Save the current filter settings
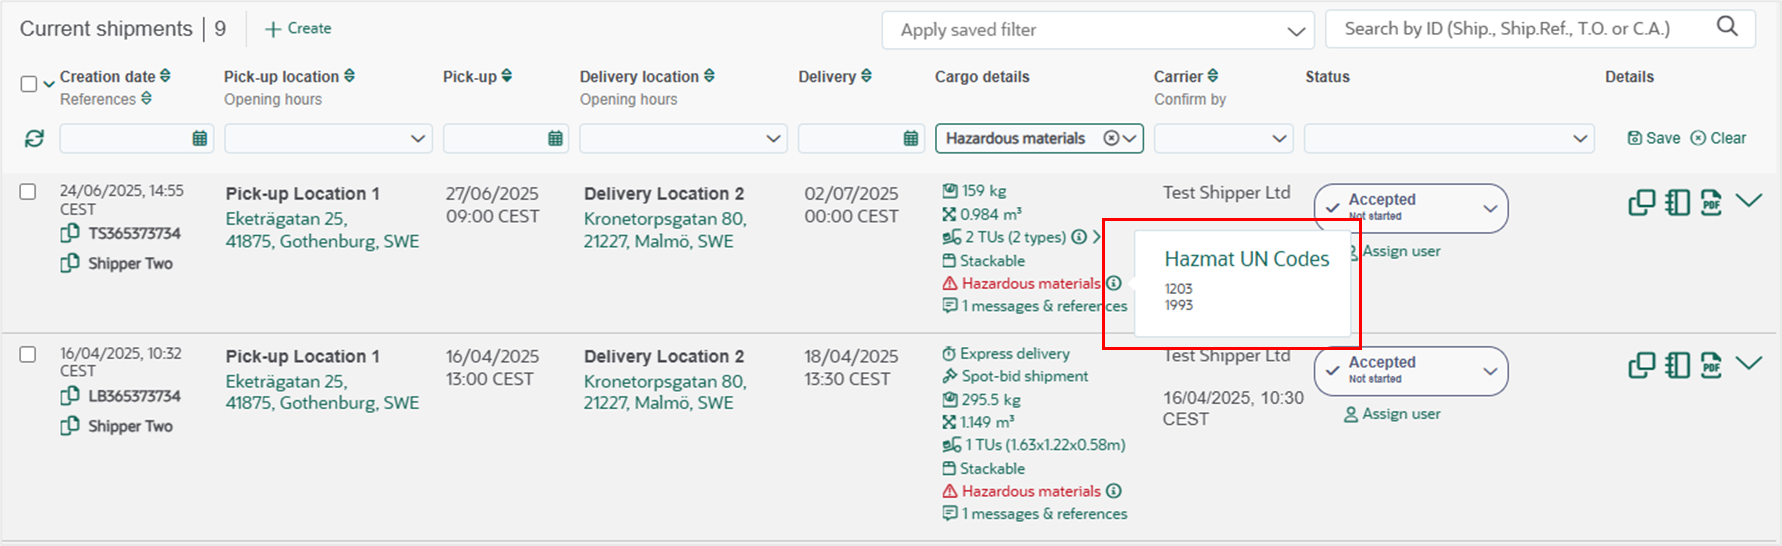This screenshot has width=1782, height=546. [1654, 138]
